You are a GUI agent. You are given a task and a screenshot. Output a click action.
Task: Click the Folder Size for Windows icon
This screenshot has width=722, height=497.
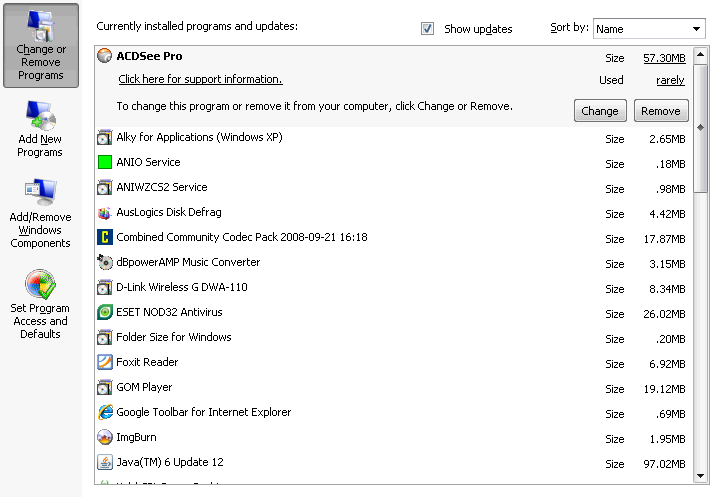pos(105,337)
